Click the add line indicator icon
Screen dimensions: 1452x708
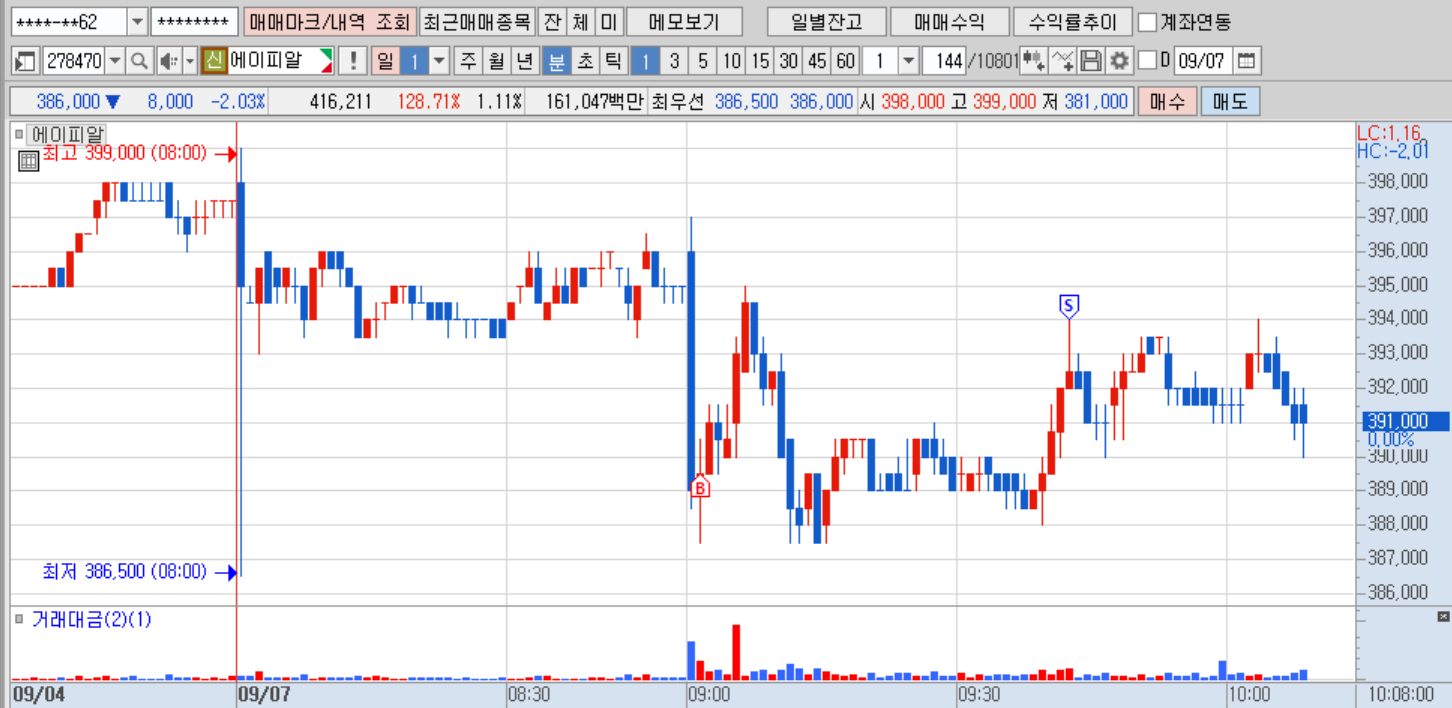click(x=1064, y=61)
